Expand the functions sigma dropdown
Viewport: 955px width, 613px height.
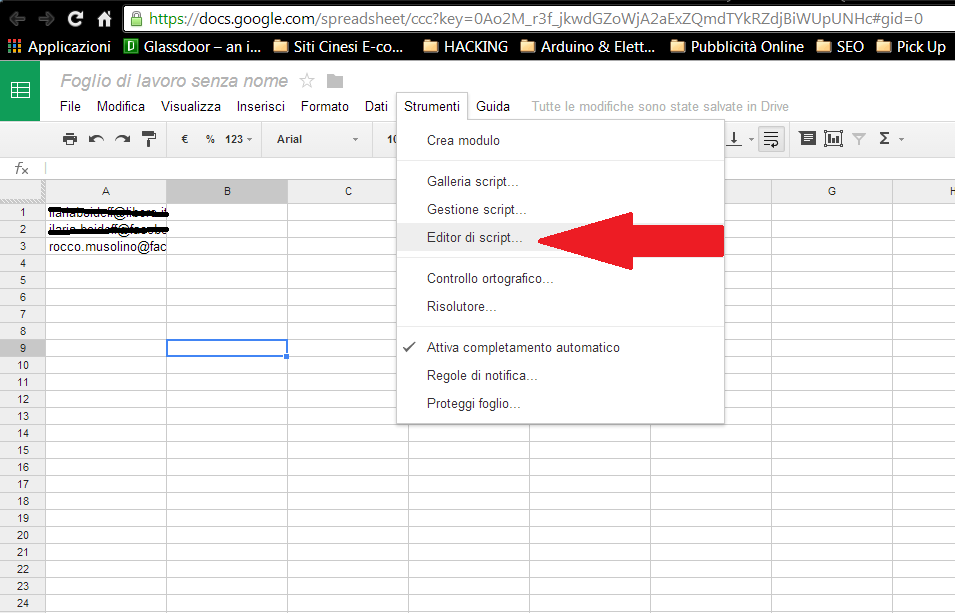click(890, 139)
